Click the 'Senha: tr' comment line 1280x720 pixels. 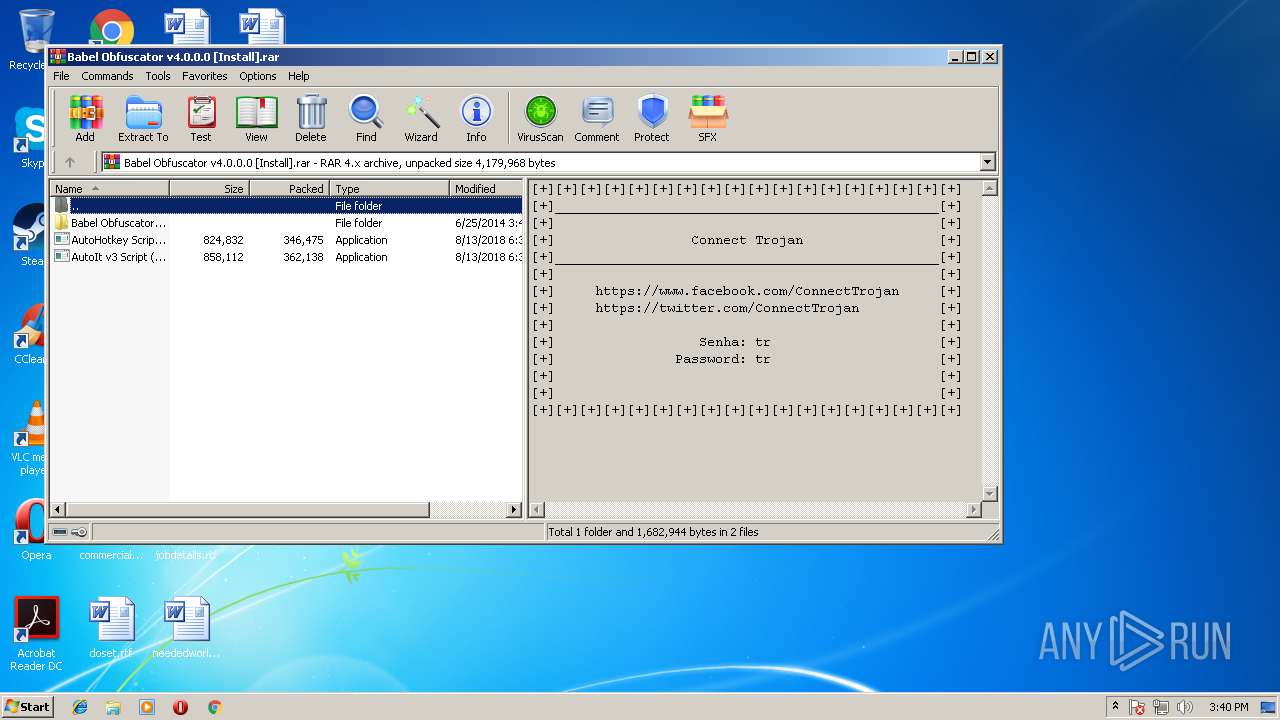(735, 342)
